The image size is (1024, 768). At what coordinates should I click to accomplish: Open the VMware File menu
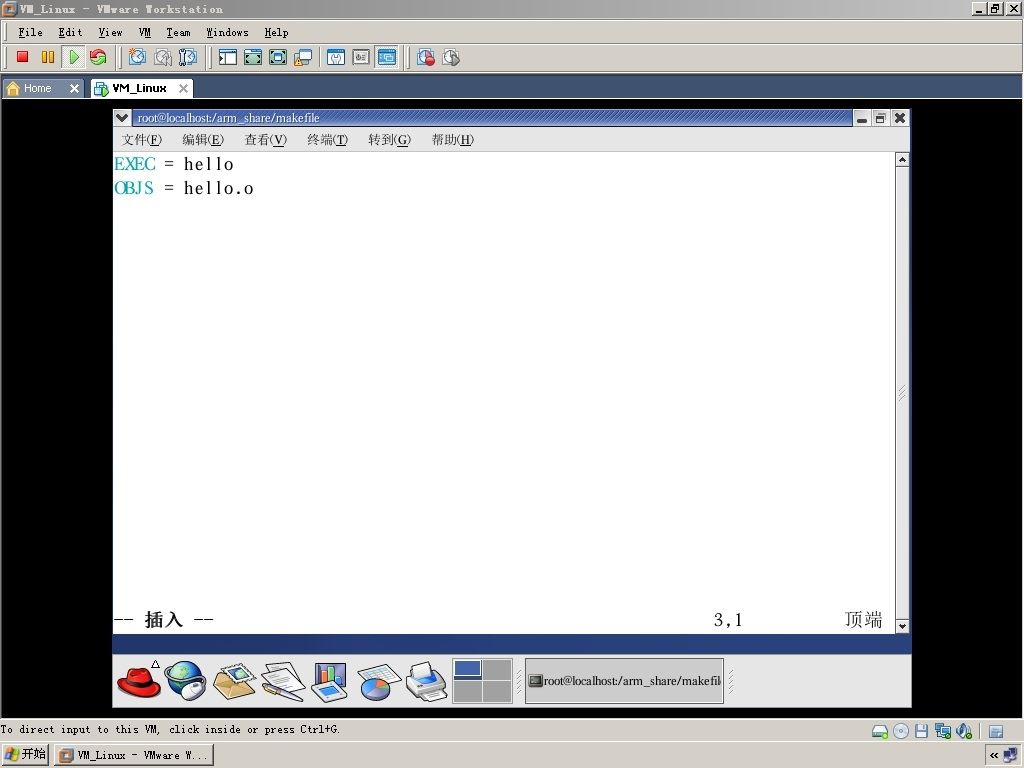[30, 32]
